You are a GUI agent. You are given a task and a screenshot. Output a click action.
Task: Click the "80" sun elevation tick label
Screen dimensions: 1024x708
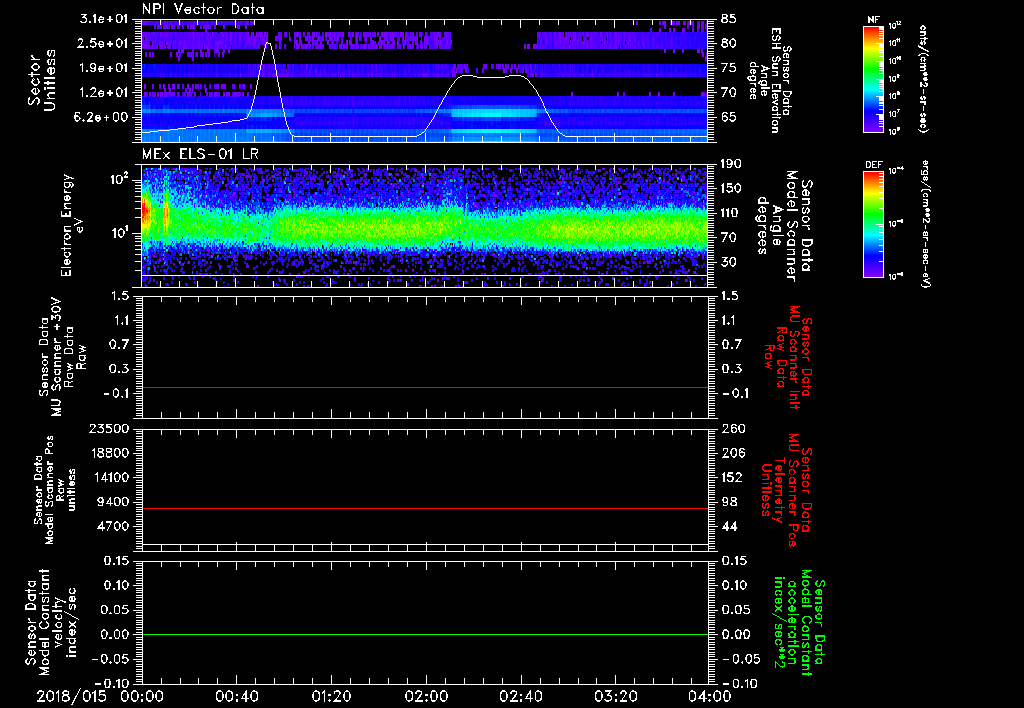(x=729, y=43)
